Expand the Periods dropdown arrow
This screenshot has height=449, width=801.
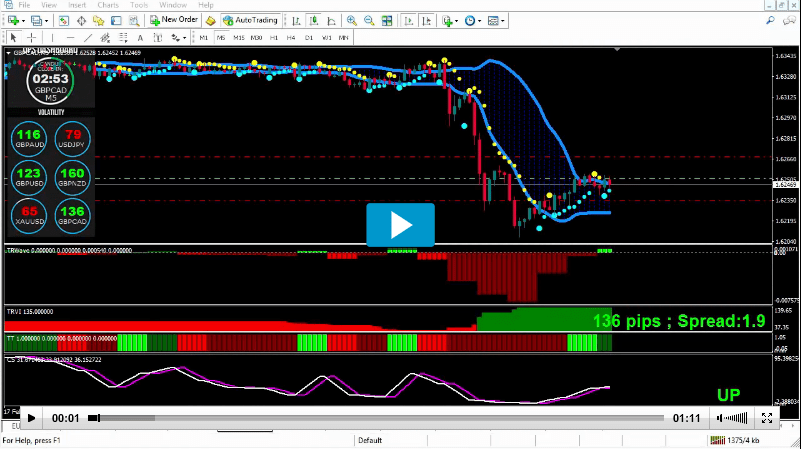pyautogui.click(x=479, y=21)
